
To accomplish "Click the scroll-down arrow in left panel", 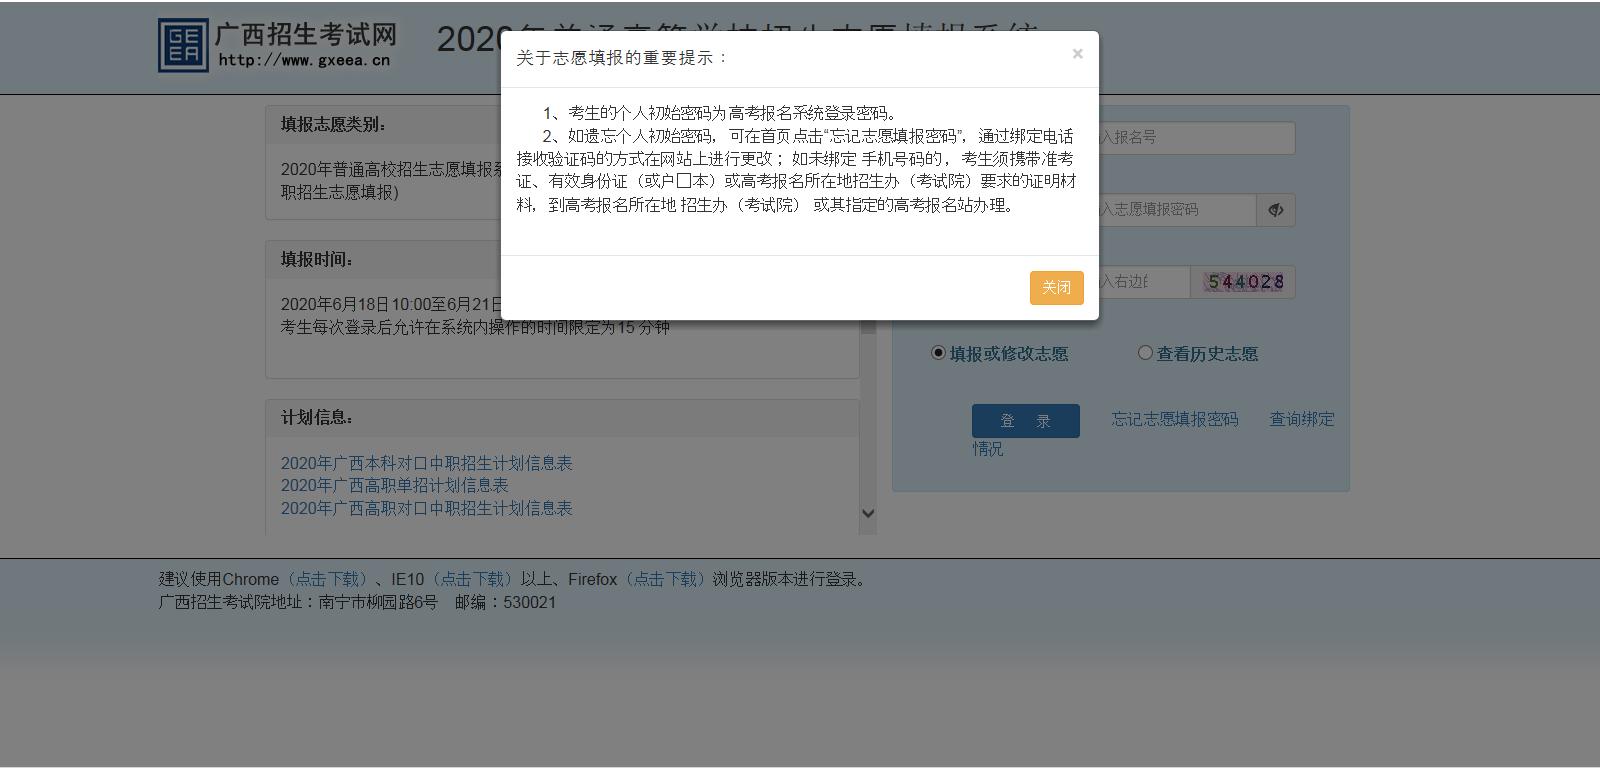I will tap(868, 513).
